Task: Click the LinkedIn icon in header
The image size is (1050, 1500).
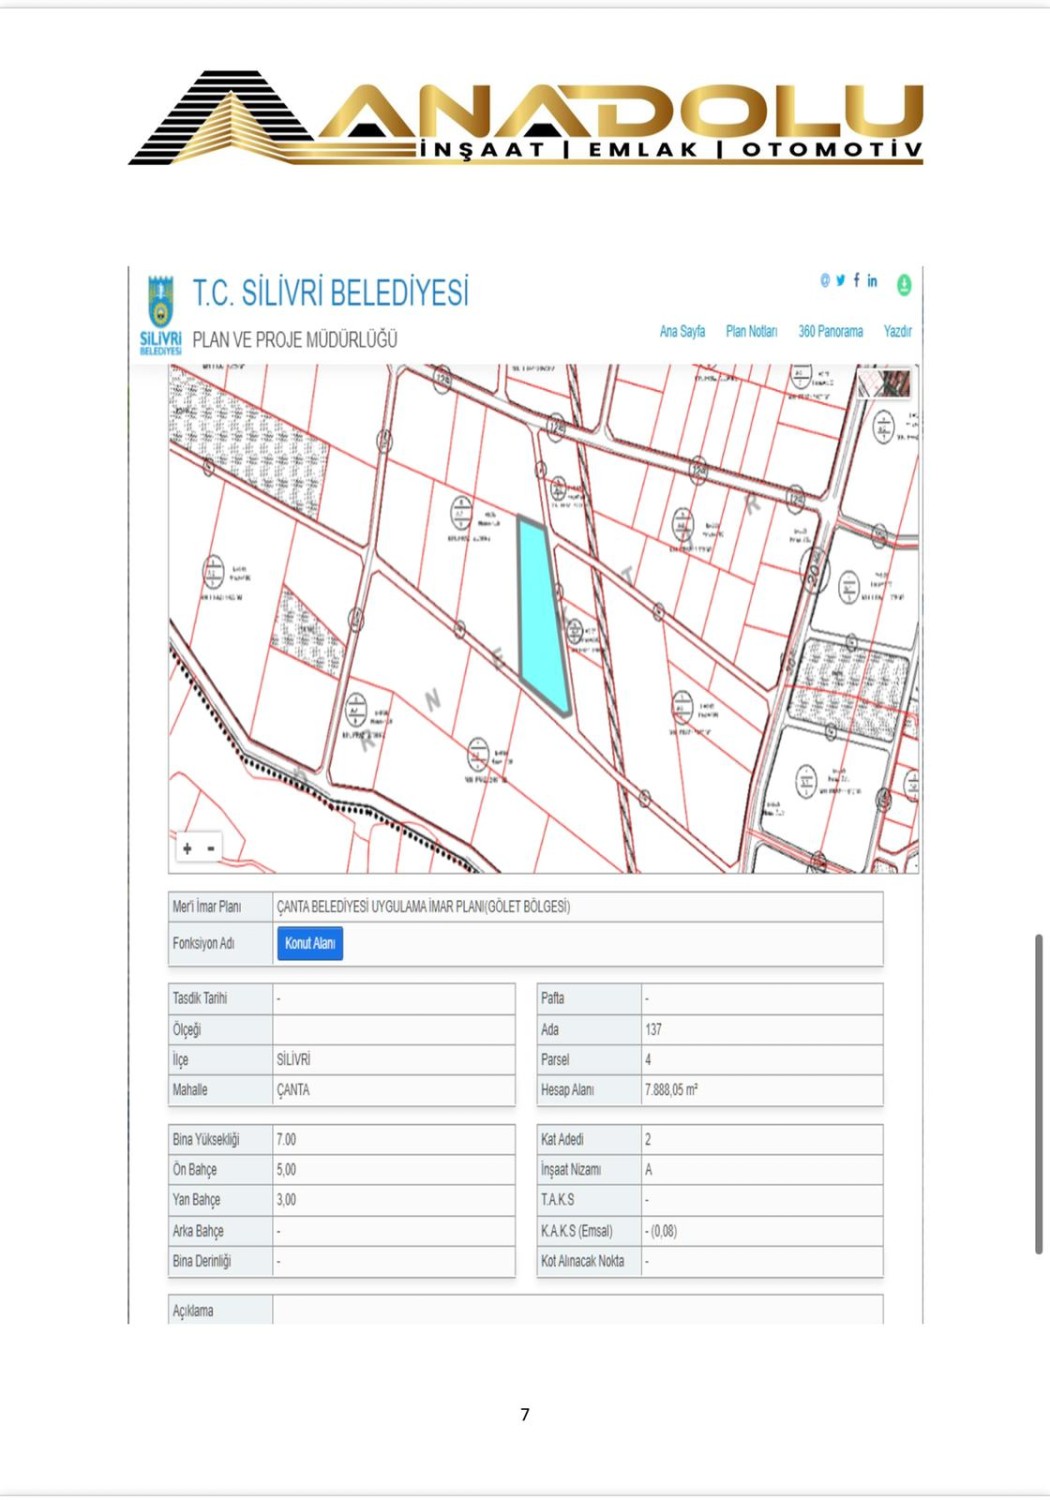Action: coord(872,281)
